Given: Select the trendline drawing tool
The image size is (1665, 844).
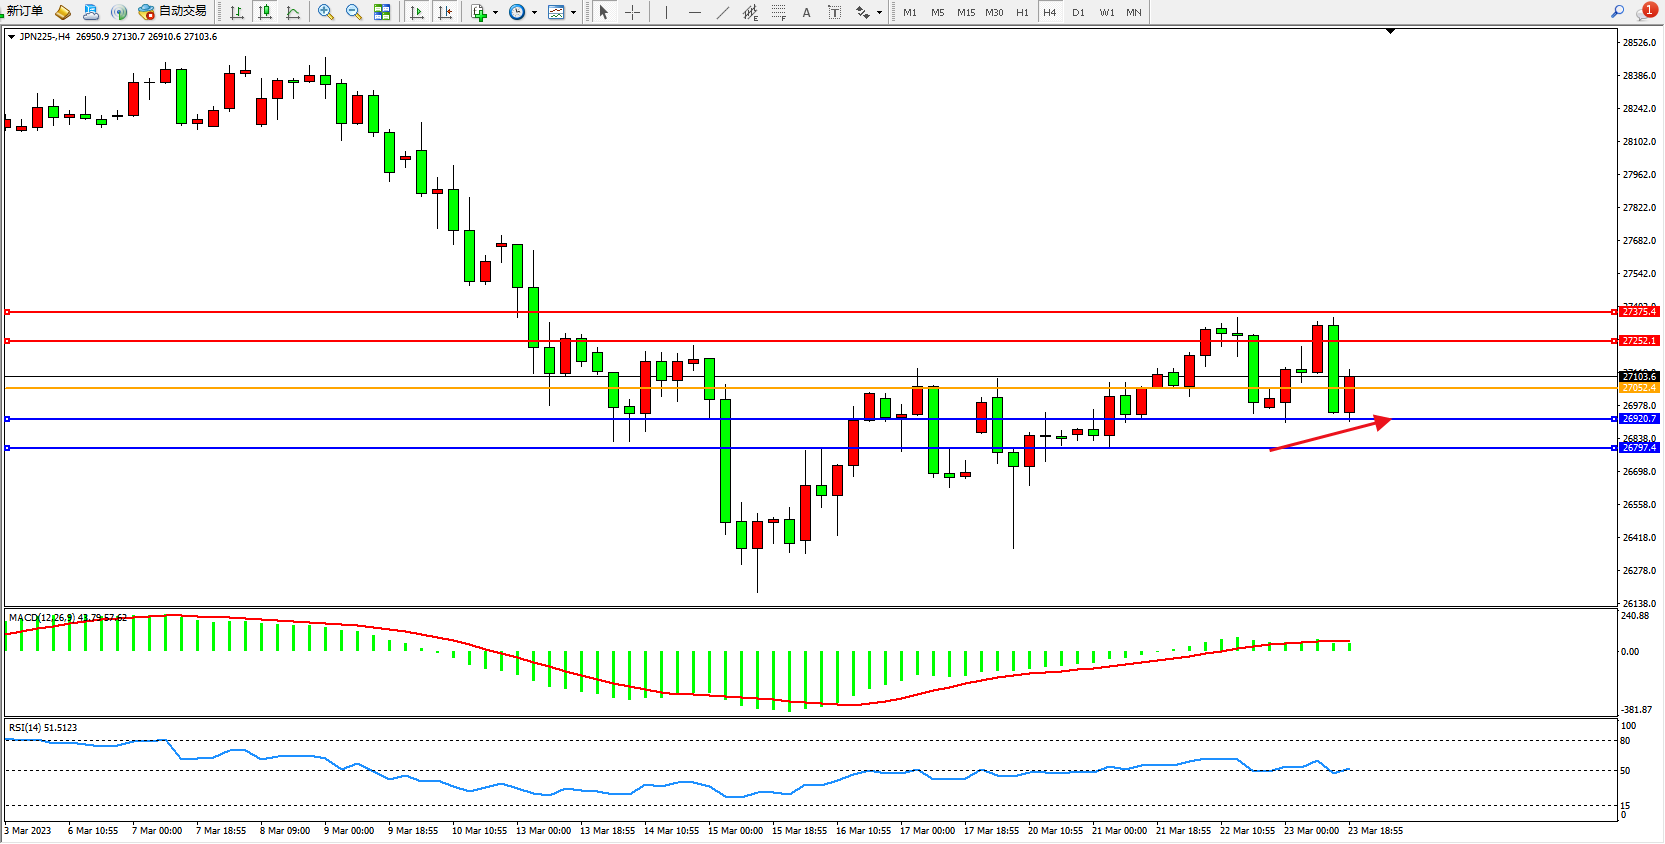Looking at the screenshot, I should (x=723, y=12).
